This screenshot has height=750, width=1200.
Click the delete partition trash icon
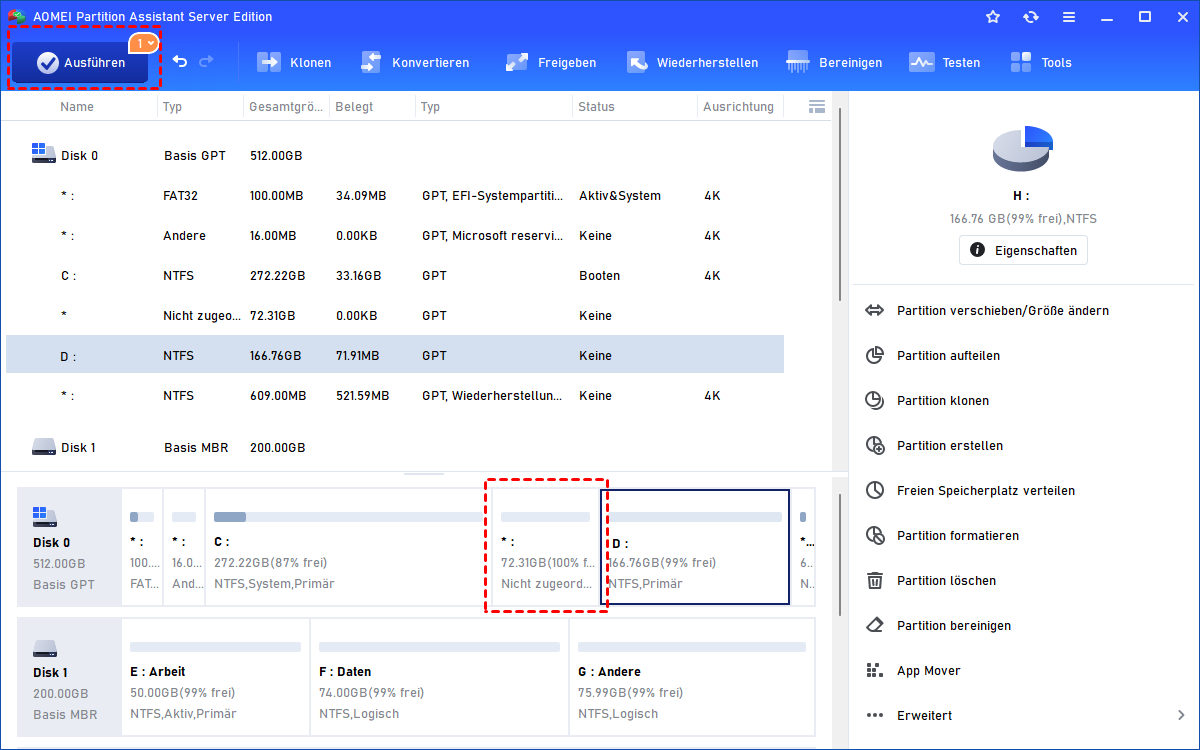coord(875,581)
